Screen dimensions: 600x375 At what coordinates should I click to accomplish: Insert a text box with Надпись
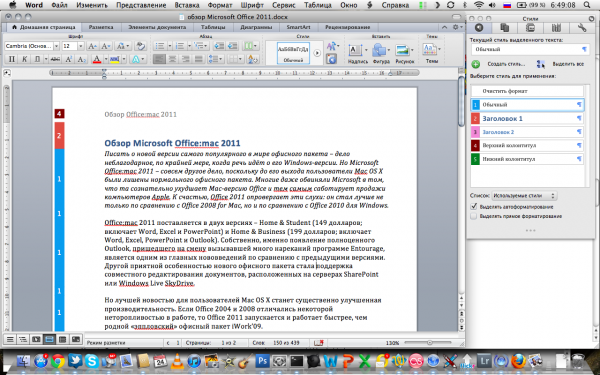(x=357, y=53)
